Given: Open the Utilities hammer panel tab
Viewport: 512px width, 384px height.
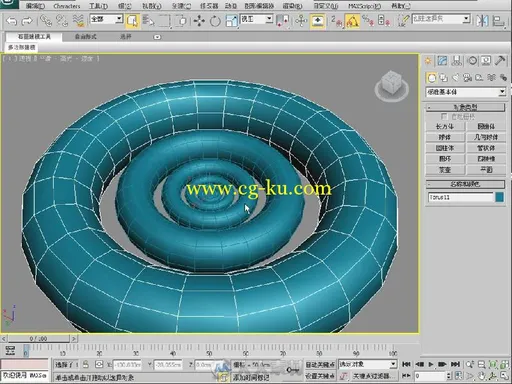Looking at the screenshot, I should pyautogui.click(x=500, y=61).
